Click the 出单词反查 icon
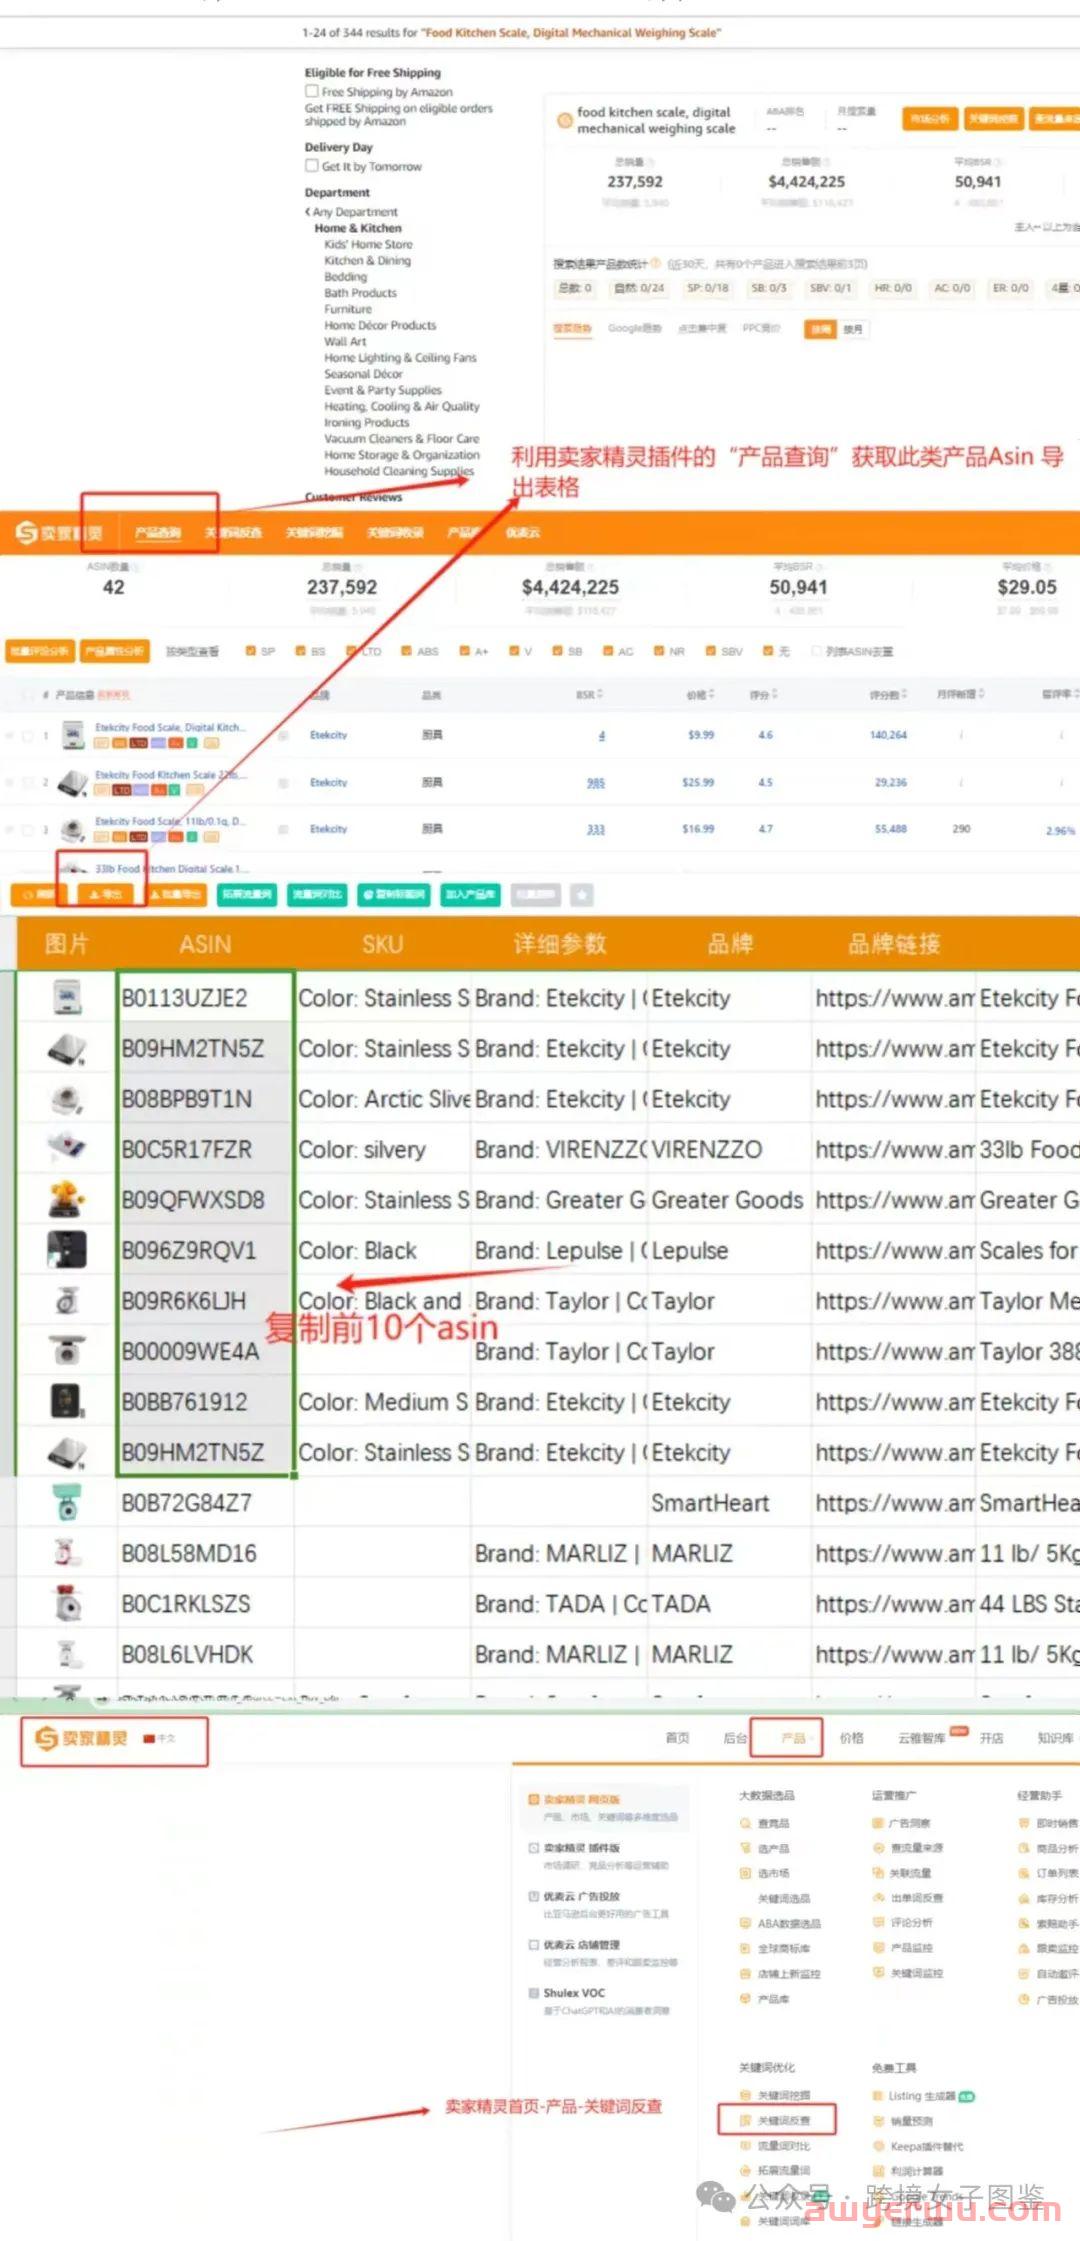1080x2241 pixels. pos(878,1897)
